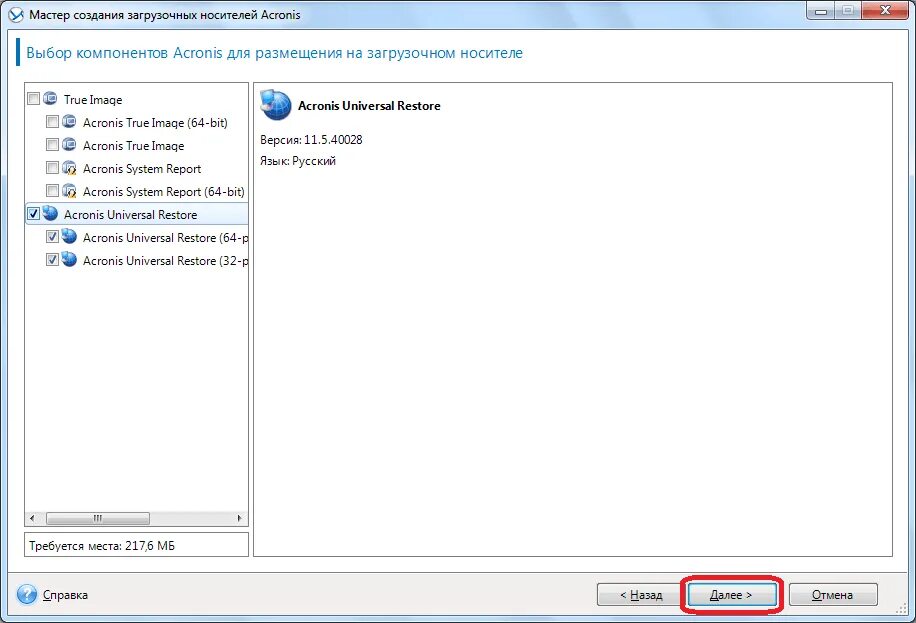Uncheck Acronis Universal Restore (64- checkbox
The image size is (916, 623).
53,237
